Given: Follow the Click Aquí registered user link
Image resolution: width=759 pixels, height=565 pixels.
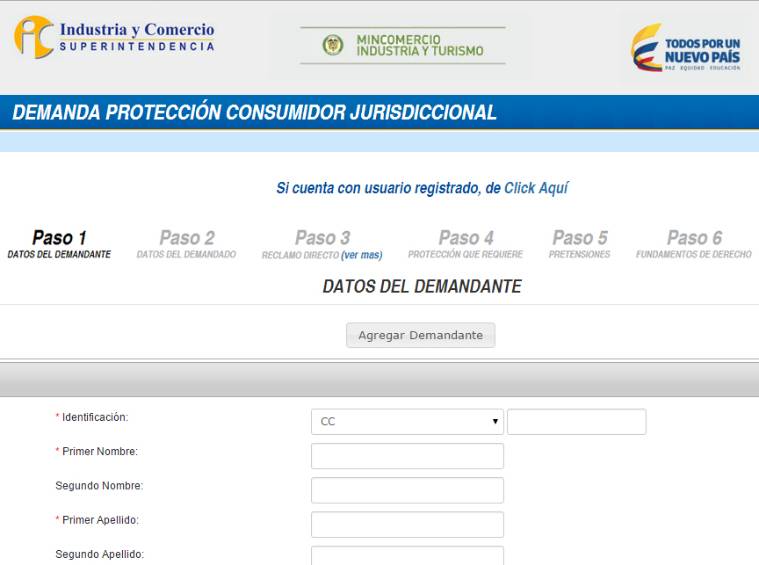Looking at the screenshot, I should [x=536, y=188].
